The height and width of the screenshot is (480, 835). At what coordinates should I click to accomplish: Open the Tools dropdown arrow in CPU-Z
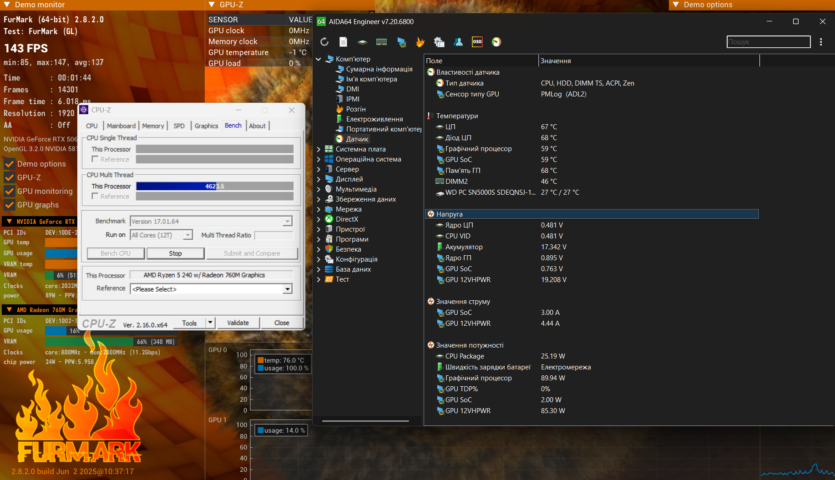coord(210,323)
